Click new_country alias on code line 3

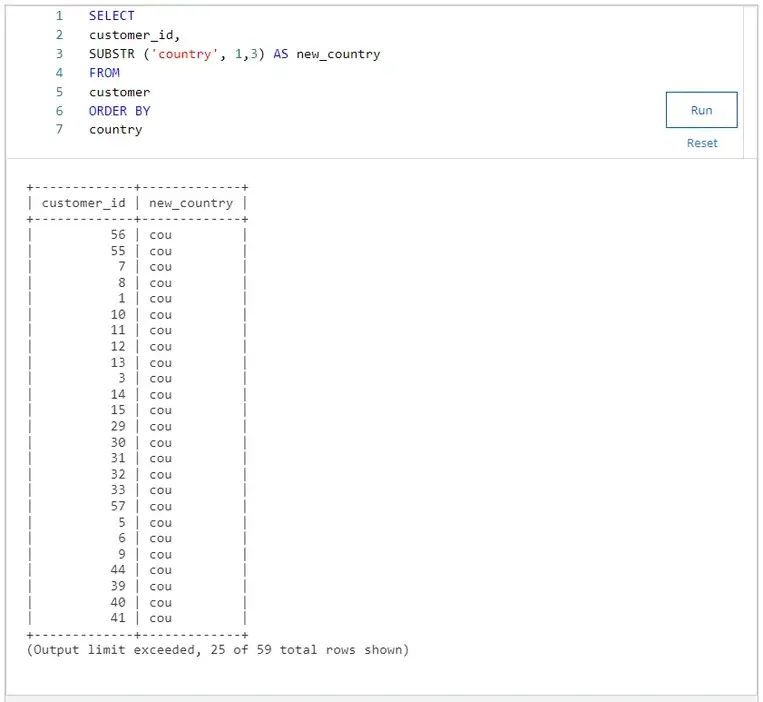338,54
